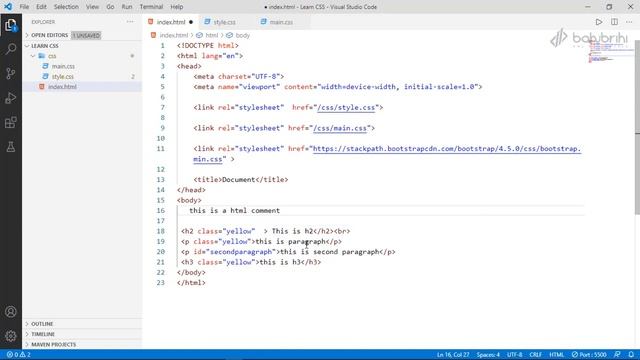Click the unsaved dot on index.html tab

pyautogui.click(x=191, y=22)
